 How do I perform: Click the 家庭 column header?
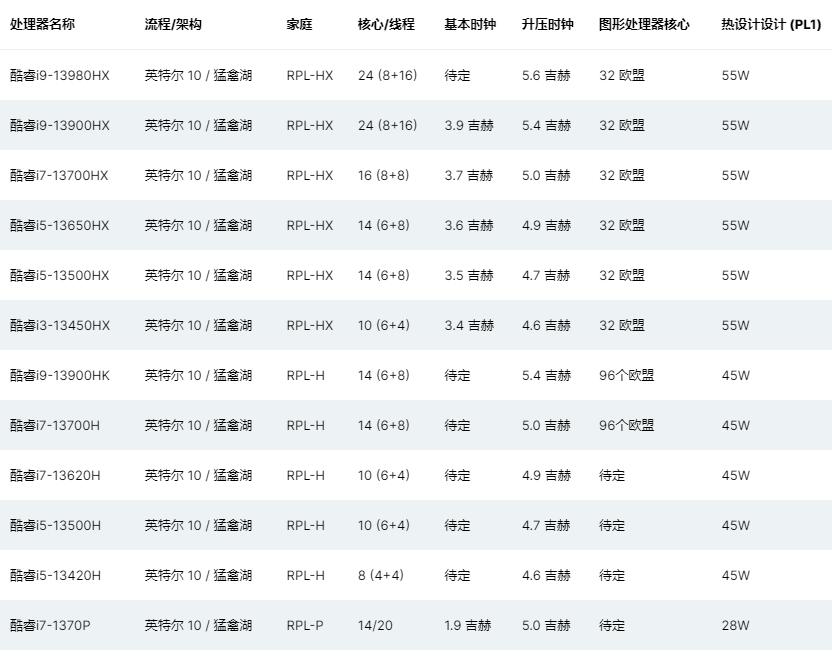299,24
